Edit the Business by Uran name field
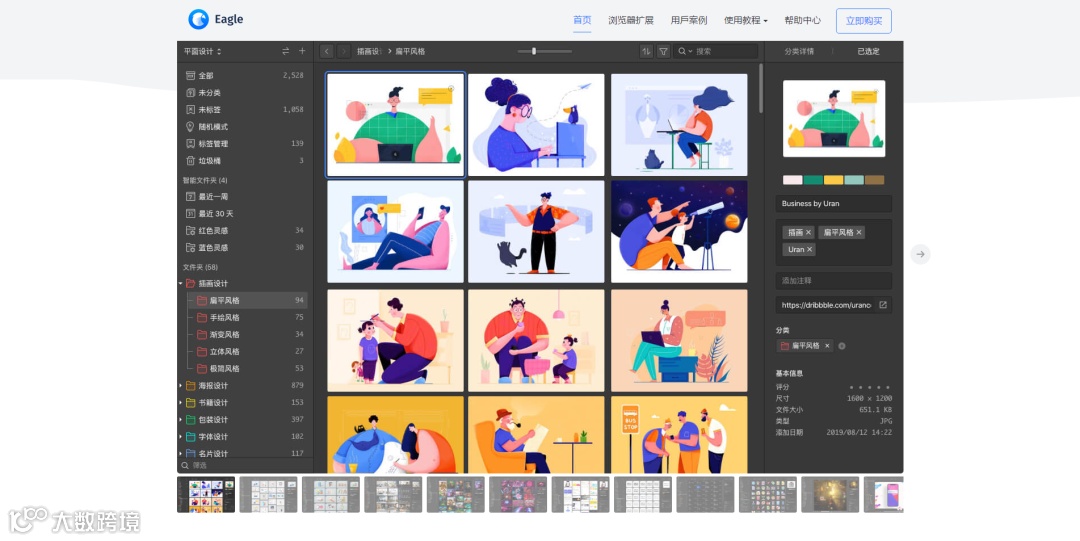The width and height of the screenshot is (1080, 541). click(833, 203)
